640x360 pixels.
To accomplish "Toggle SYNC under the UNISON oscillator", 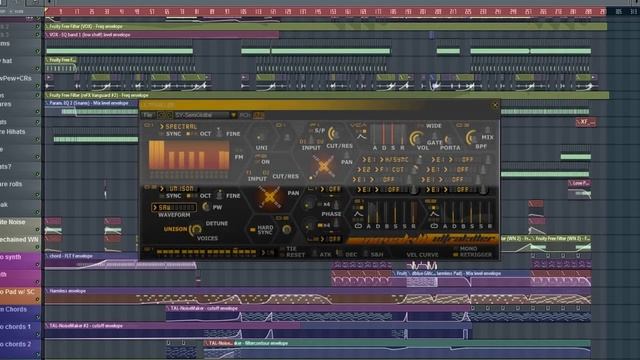I will [170, 196].
